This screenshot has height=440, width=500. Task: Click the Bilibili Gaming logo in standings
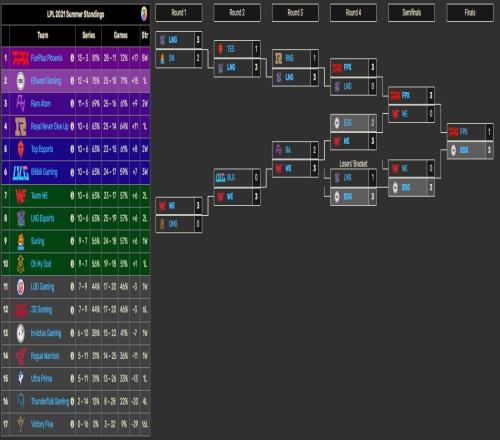pos(21,172)
